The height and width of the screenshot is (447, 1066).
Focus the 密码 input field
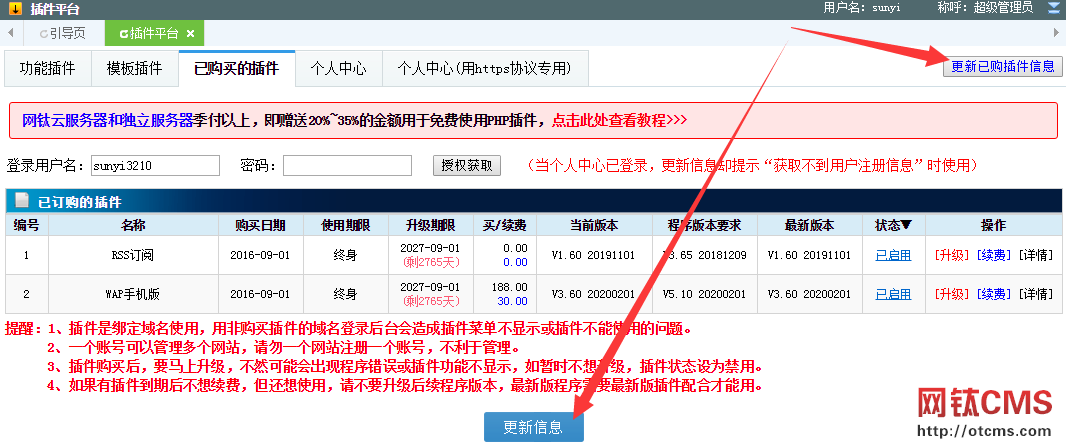(347, 165)
